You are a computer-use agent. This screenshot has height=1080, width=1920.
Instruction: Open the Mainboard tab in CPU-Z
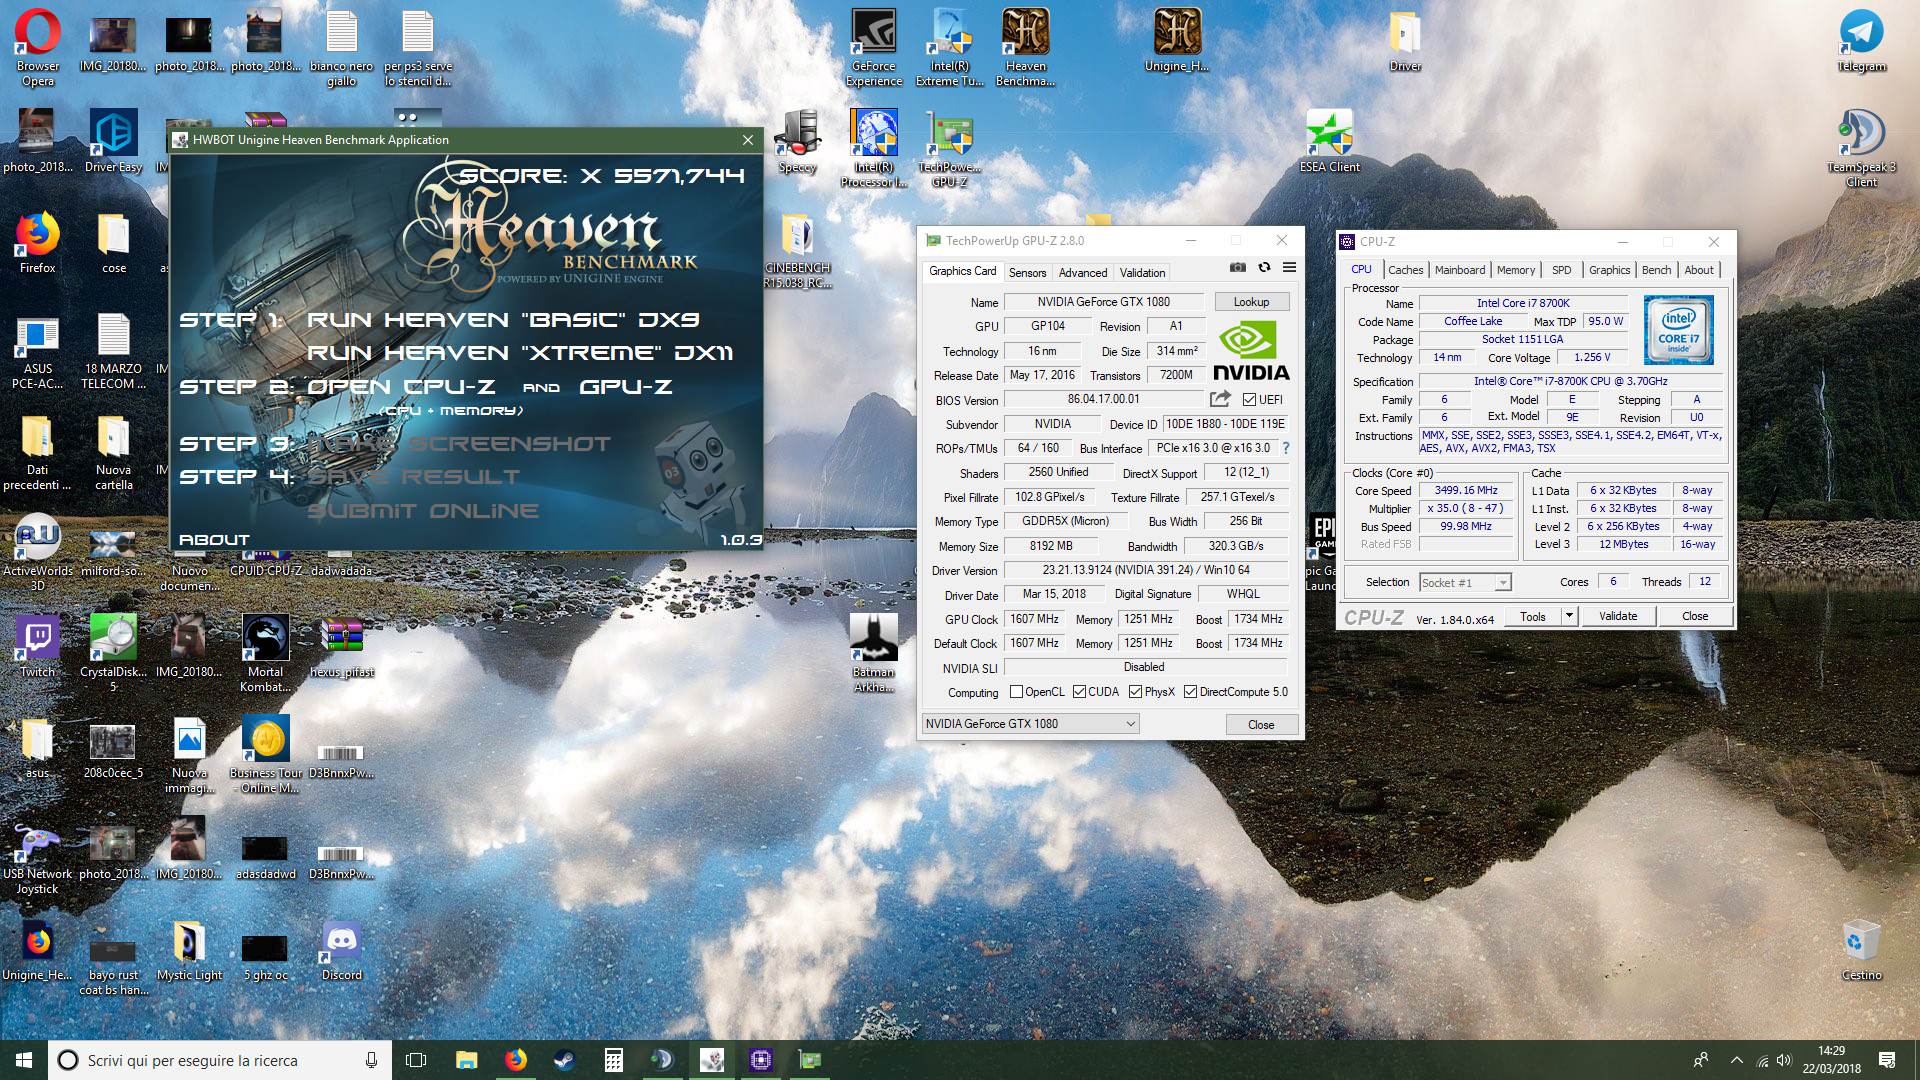pyautogui.click(x=1460, y=270)
